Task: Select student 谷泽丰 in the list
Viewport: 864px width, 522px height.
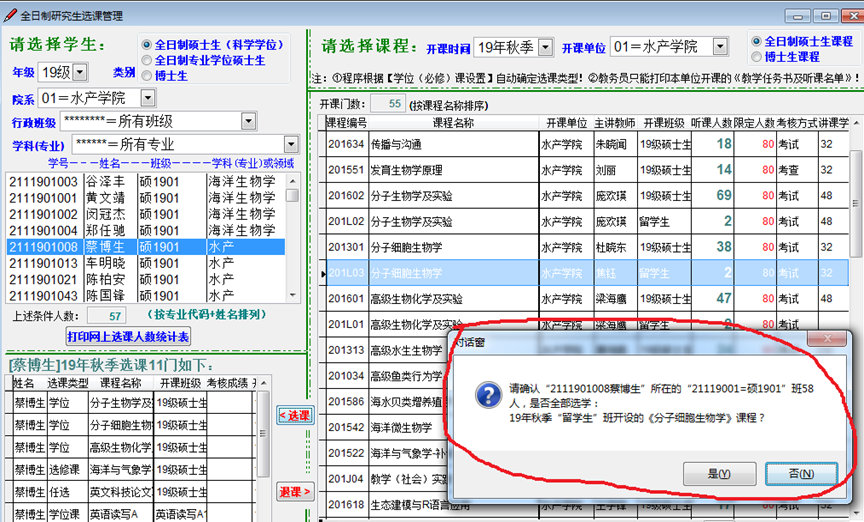Action: (105, 182)
